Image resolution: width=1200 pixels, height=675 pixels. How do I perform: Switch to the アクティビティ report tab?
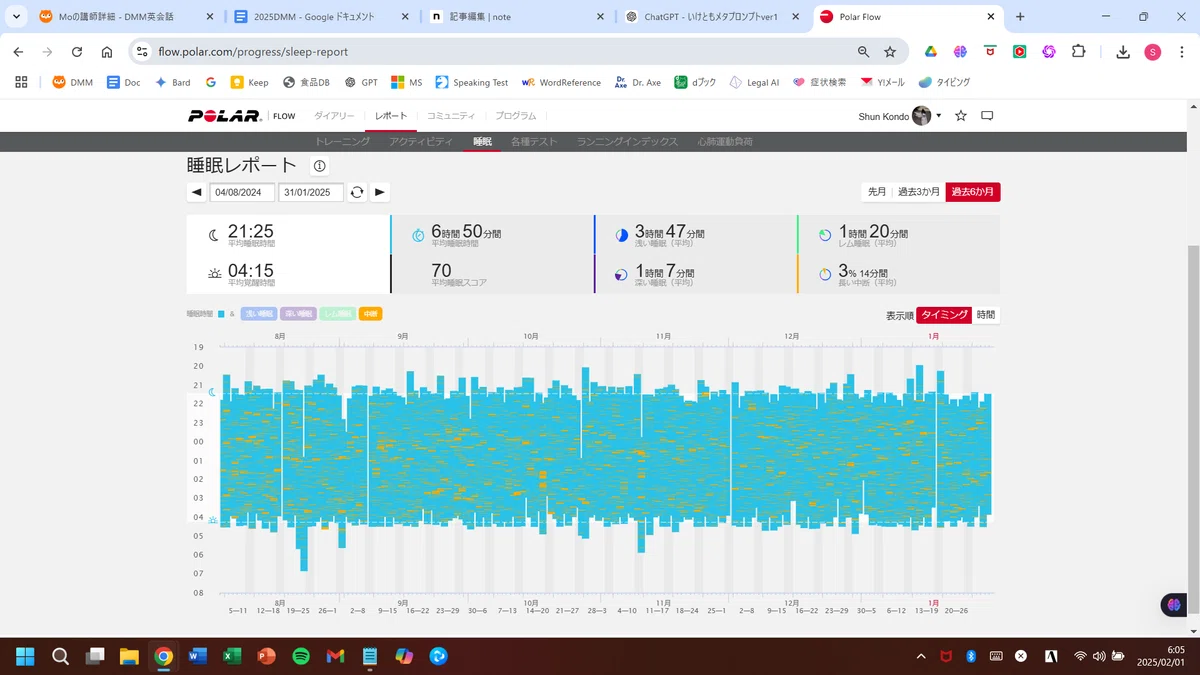point(421,142)
